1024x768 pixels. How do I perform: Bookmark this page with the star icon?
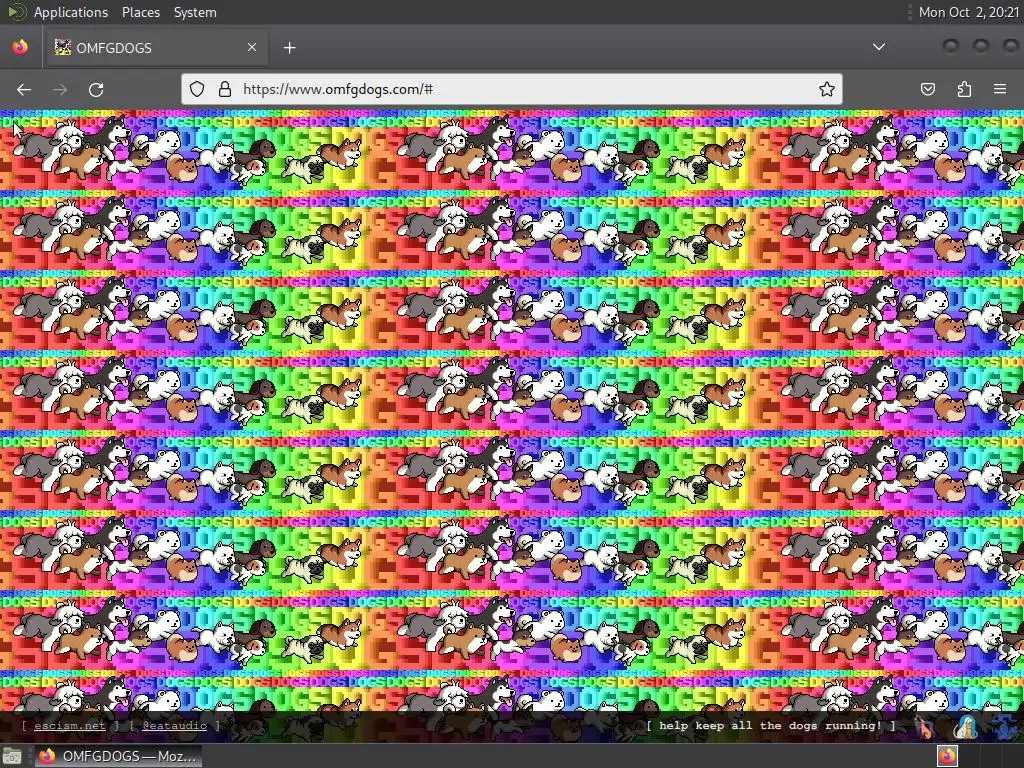tap(827, 89)
